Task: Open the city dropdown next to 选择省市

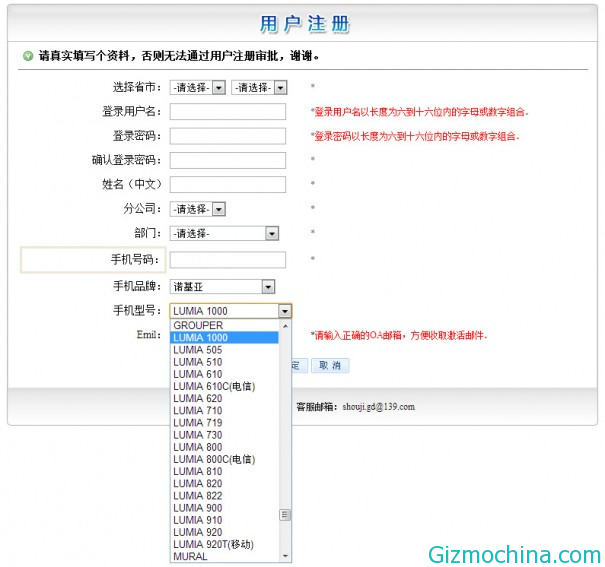Action: (259, 88)
